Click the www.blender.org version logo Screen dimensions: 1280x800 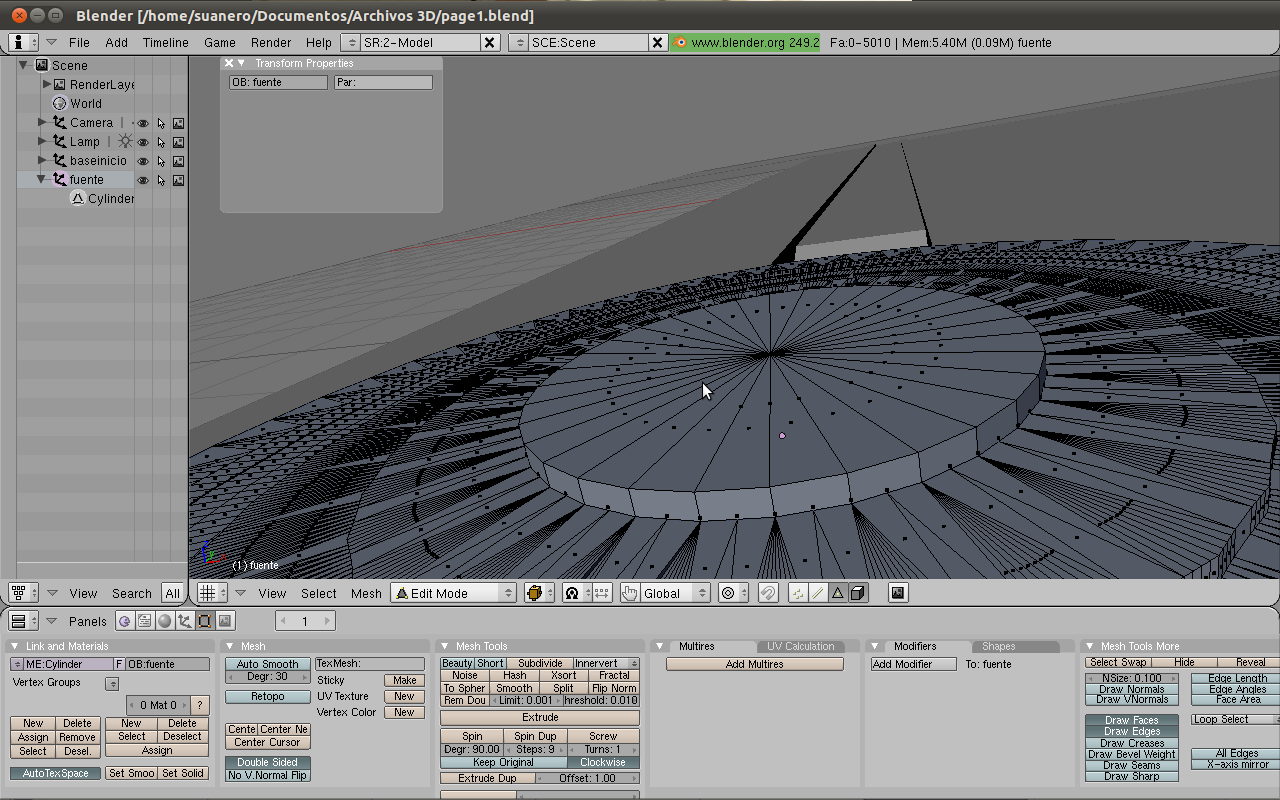746,43
